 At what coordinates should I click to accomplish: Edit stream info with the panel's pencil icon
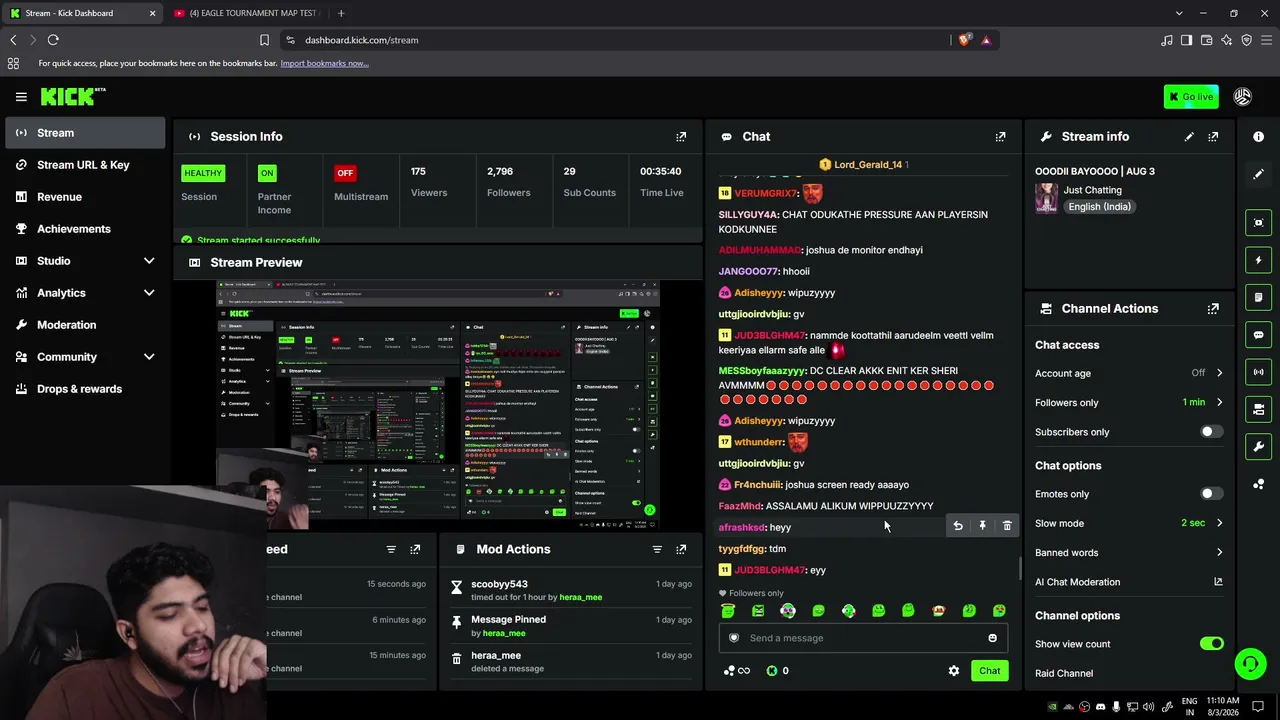(x=1189, y=137)
